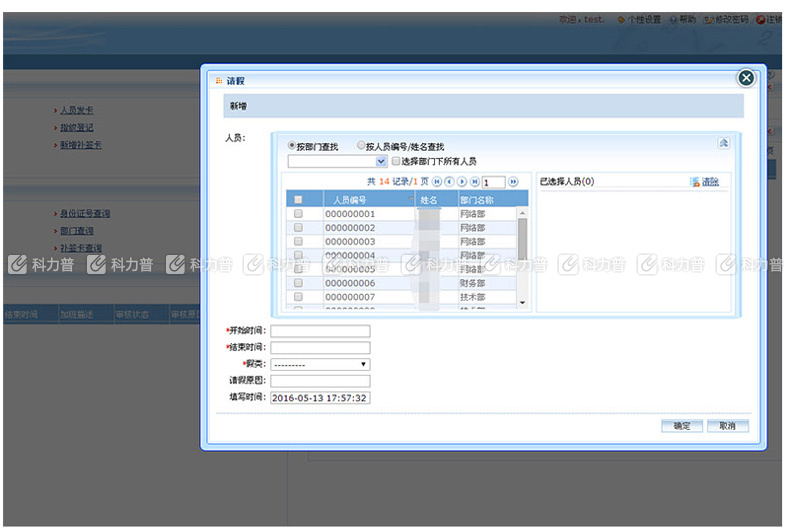
Task: Check the row for 000000006
Action: (298, 283)
